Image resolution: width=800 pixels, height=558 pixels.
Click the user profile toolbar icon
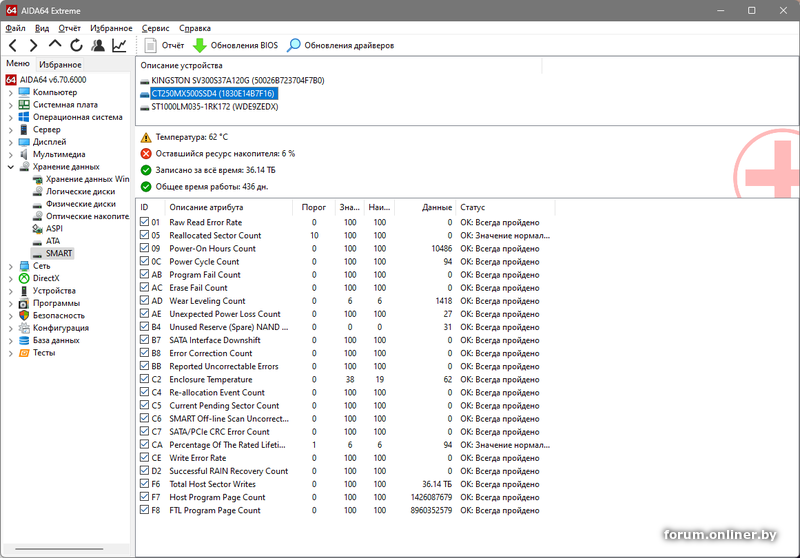(98, 46)
